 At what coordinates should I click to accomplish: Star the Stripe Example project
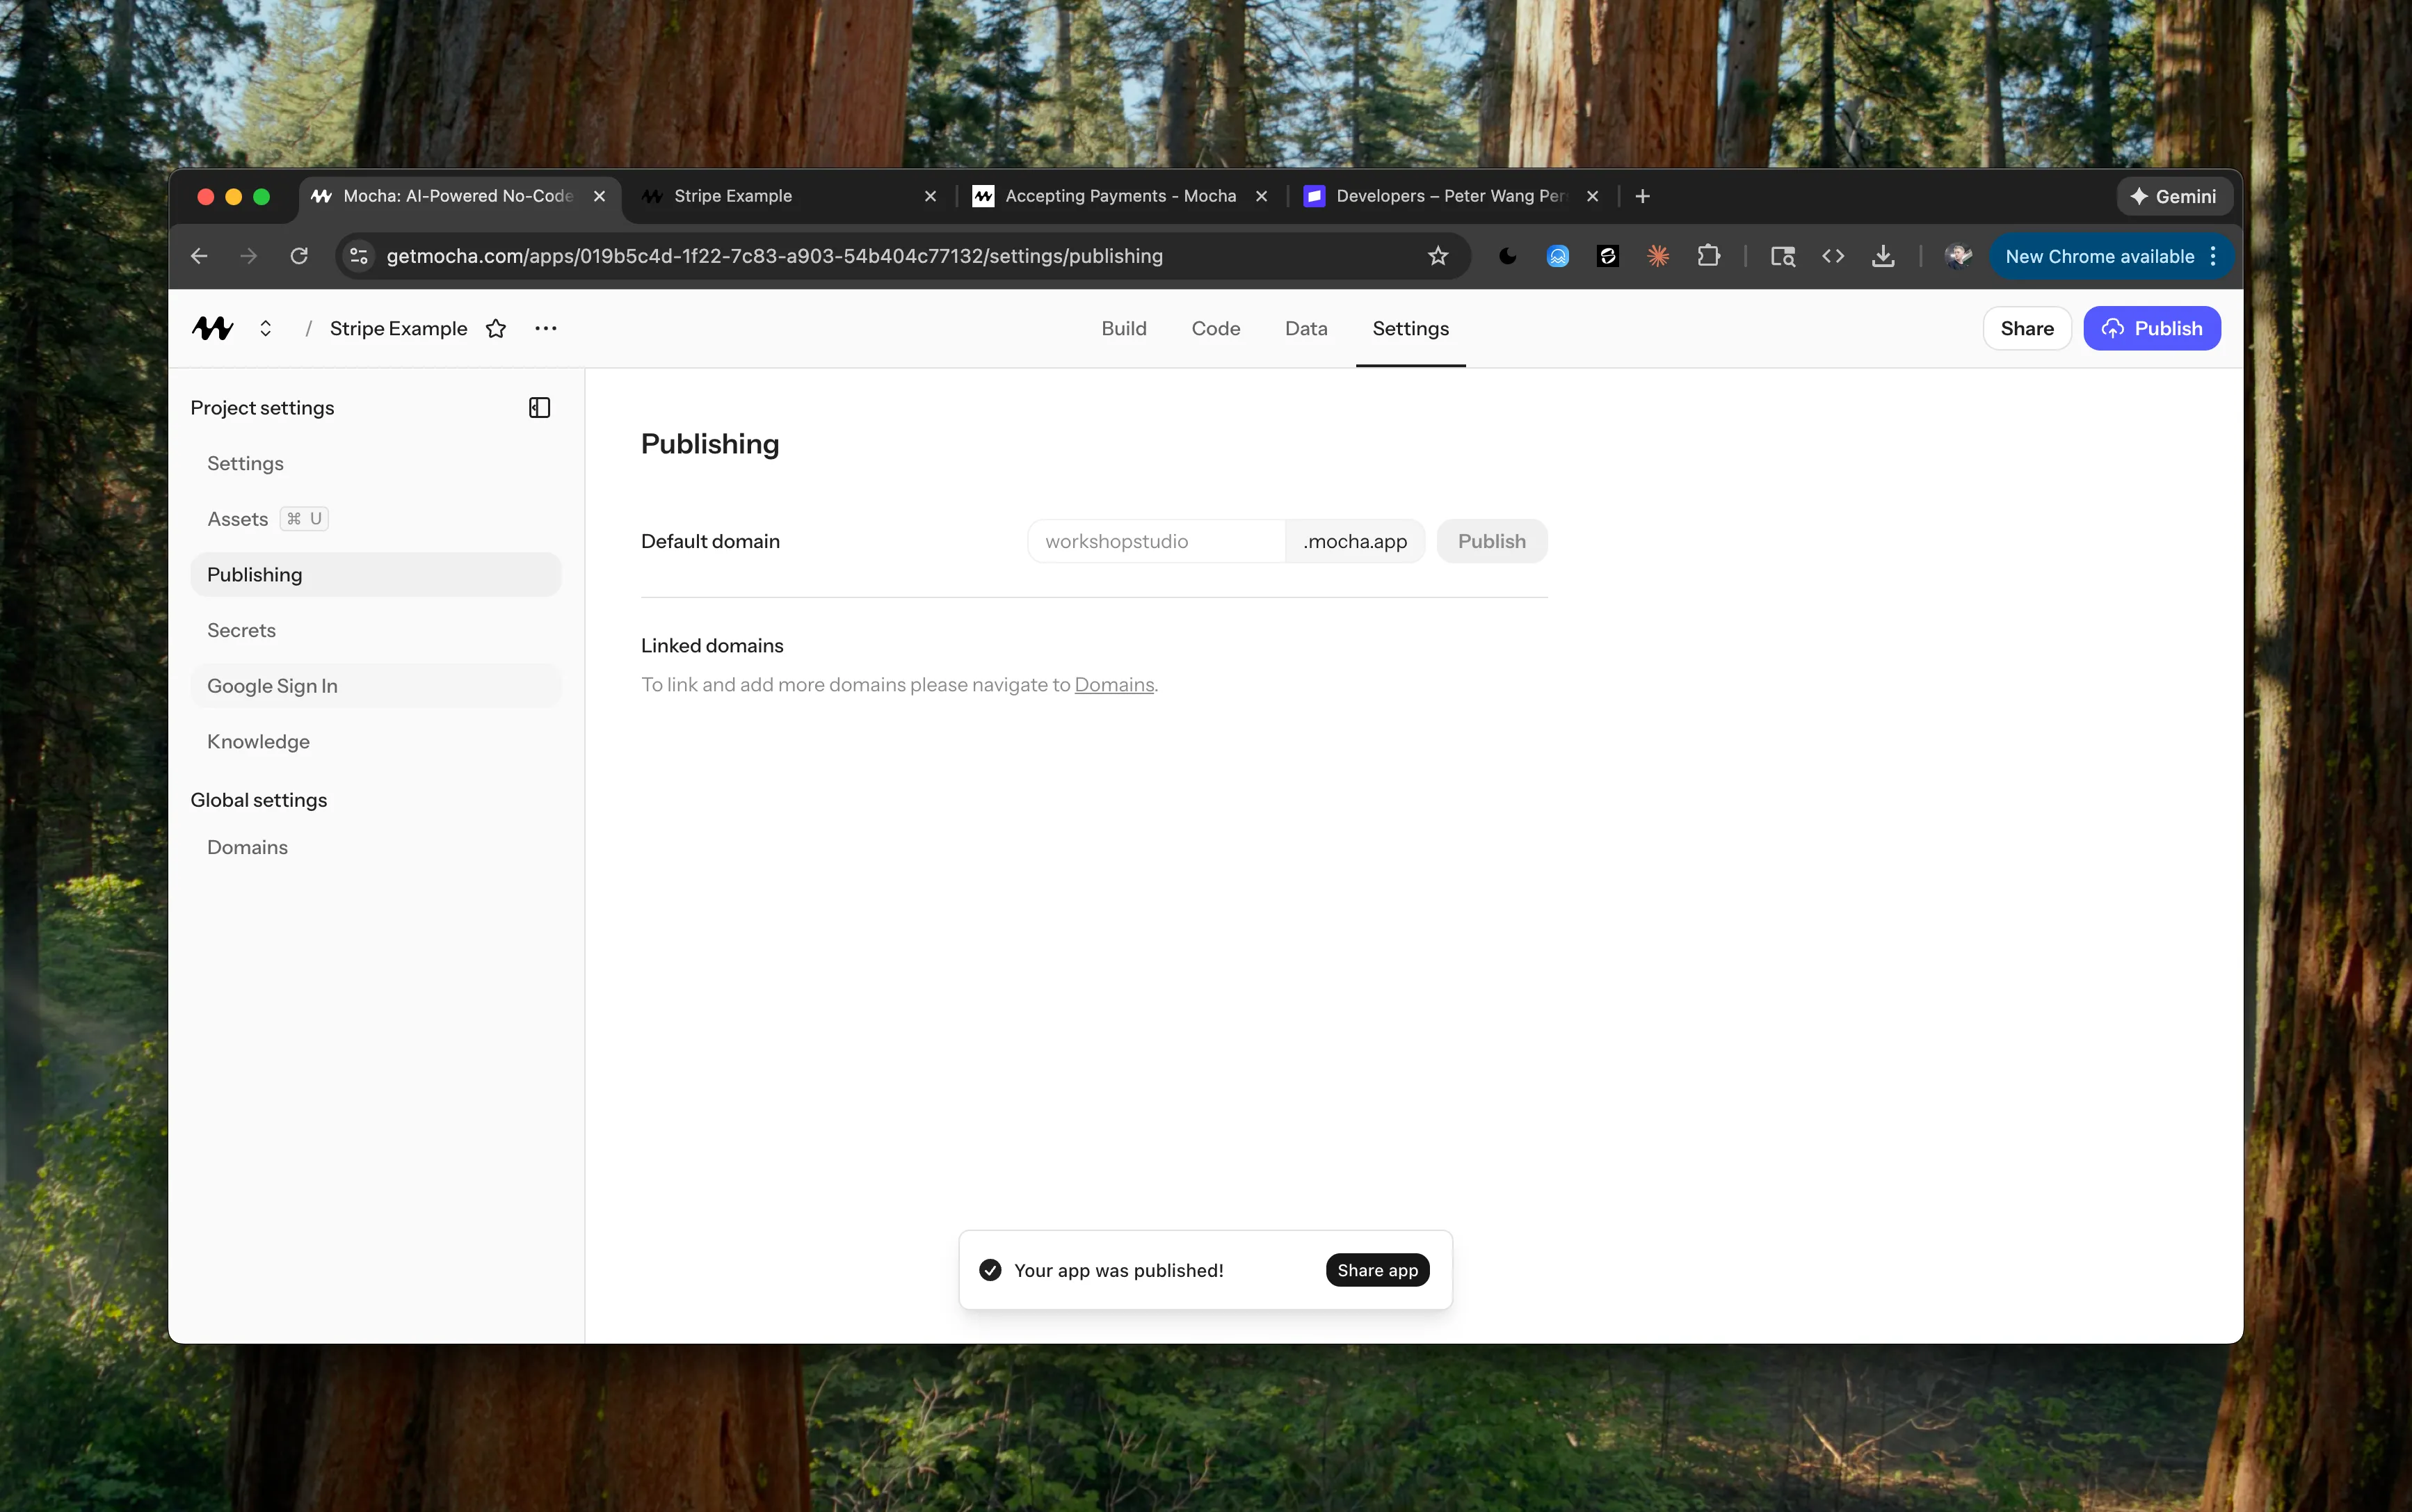496,328
